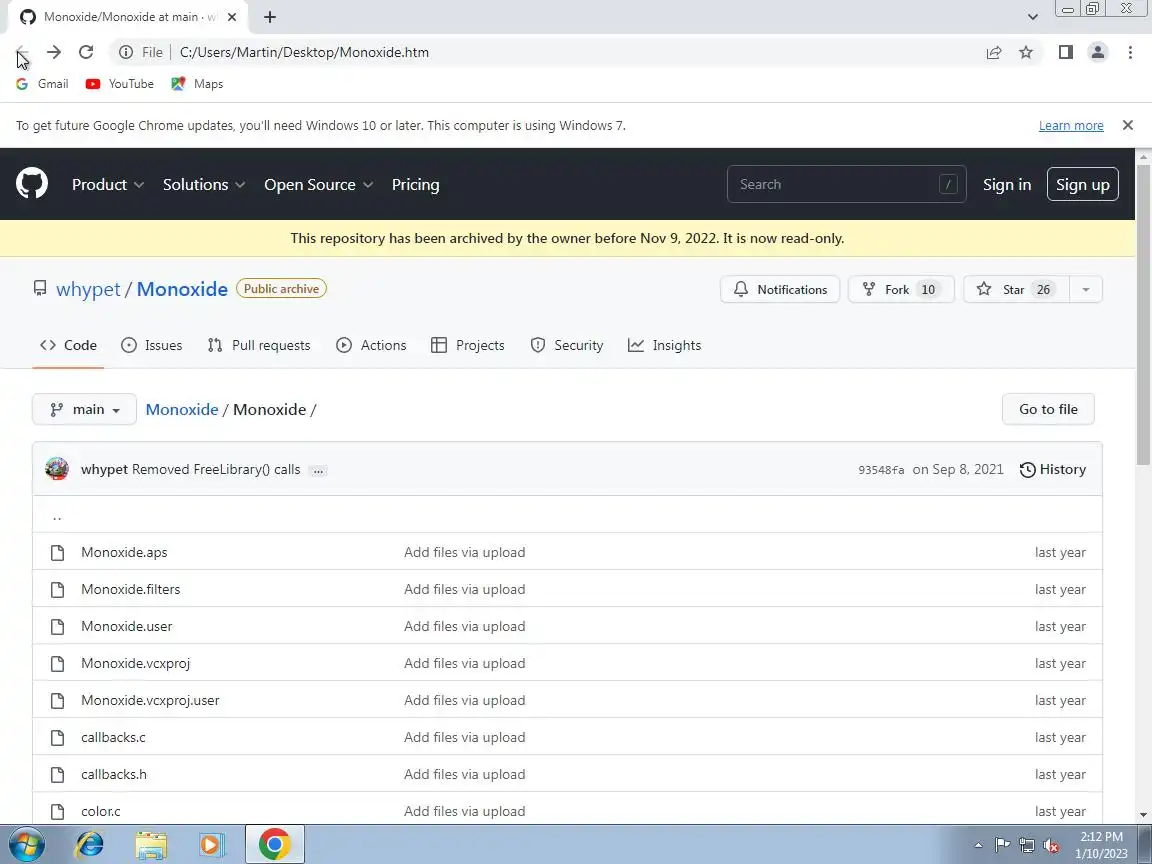The height and width of the screenshot is (864, 1152).
Task: Click the GitHub octocat logo
Action: point(32,184)
